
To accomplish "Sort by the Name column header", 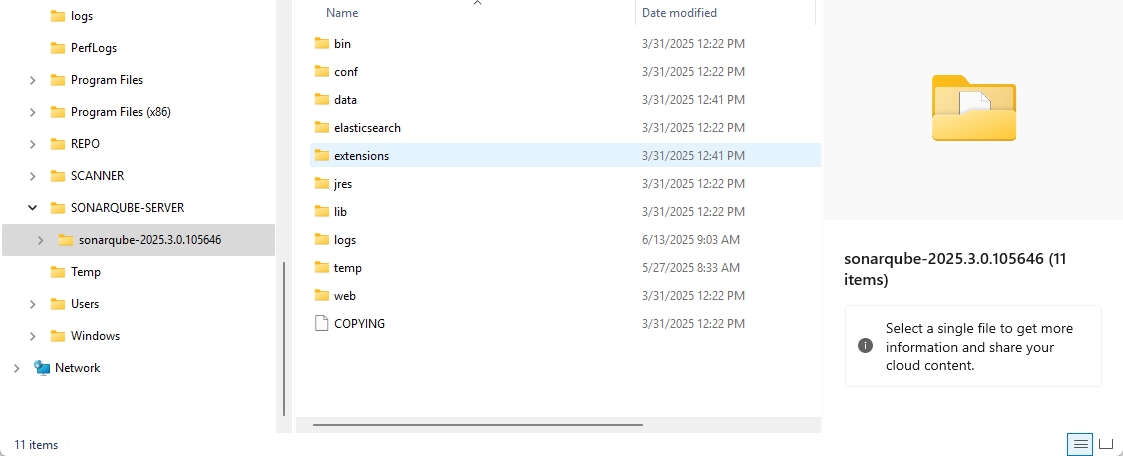I will pyautogui.click(x=342, y=13).
